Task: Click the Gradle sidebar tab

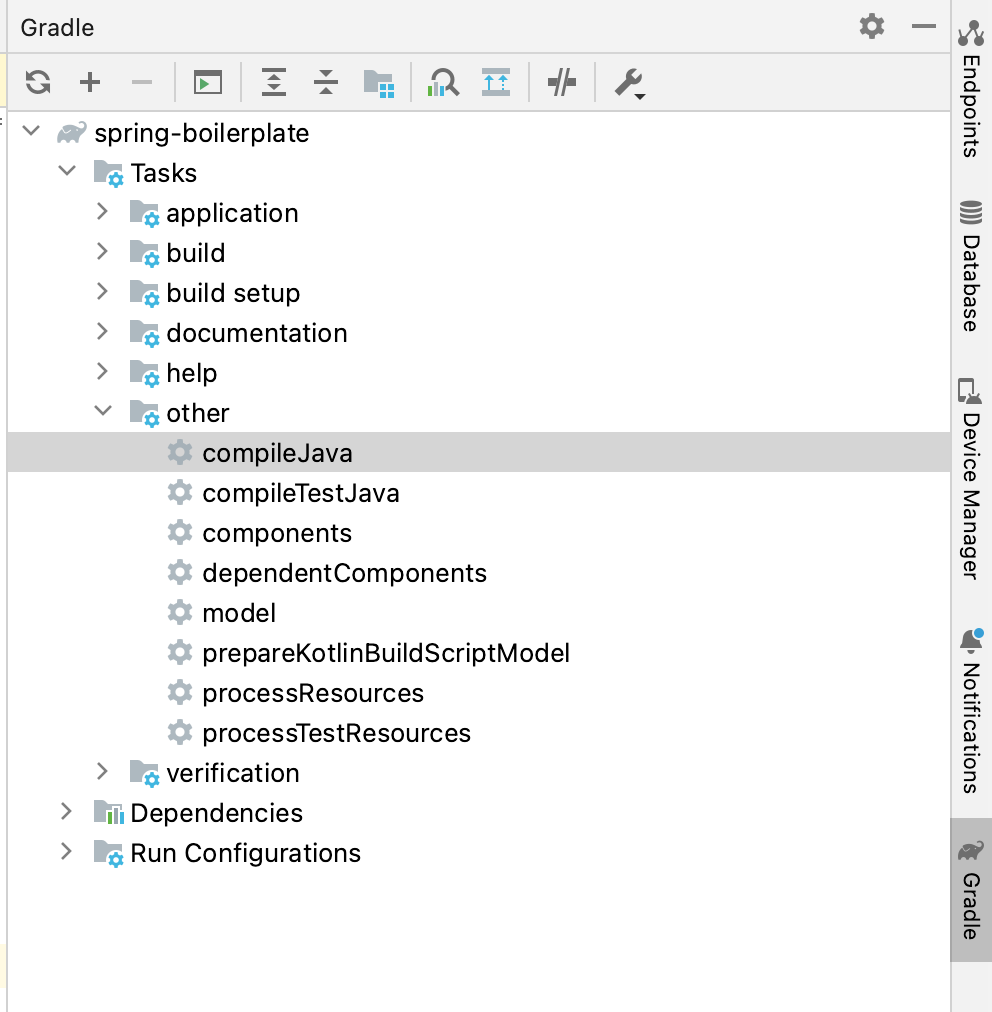Action: 971,890
